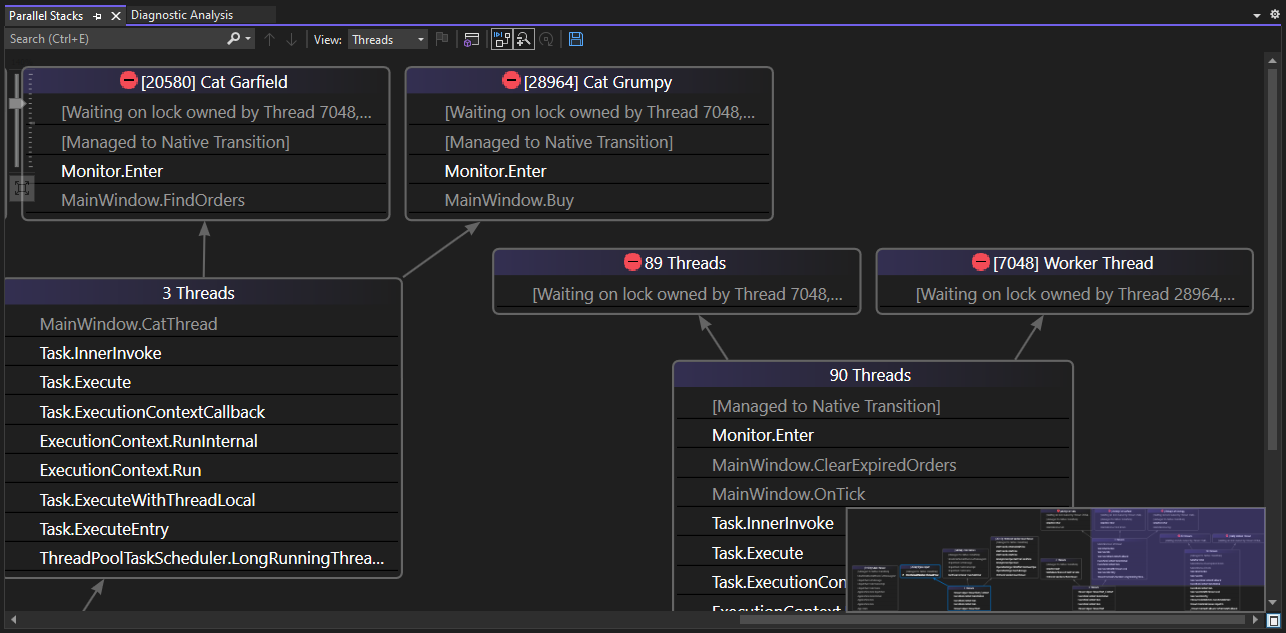This screenshot has height=633, width=1286.
Task: Click the fit to screen zoom icon
Action: [22, 187]
